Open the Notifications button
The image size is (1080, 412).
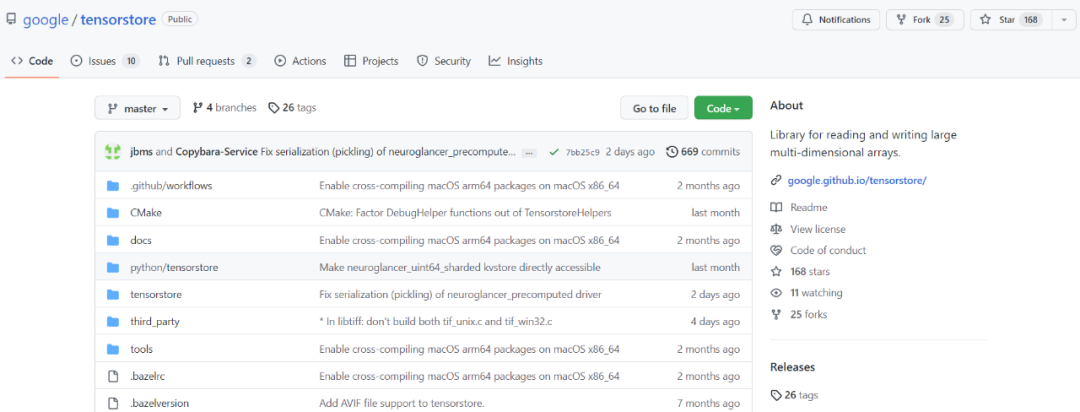tap(836, 20)
